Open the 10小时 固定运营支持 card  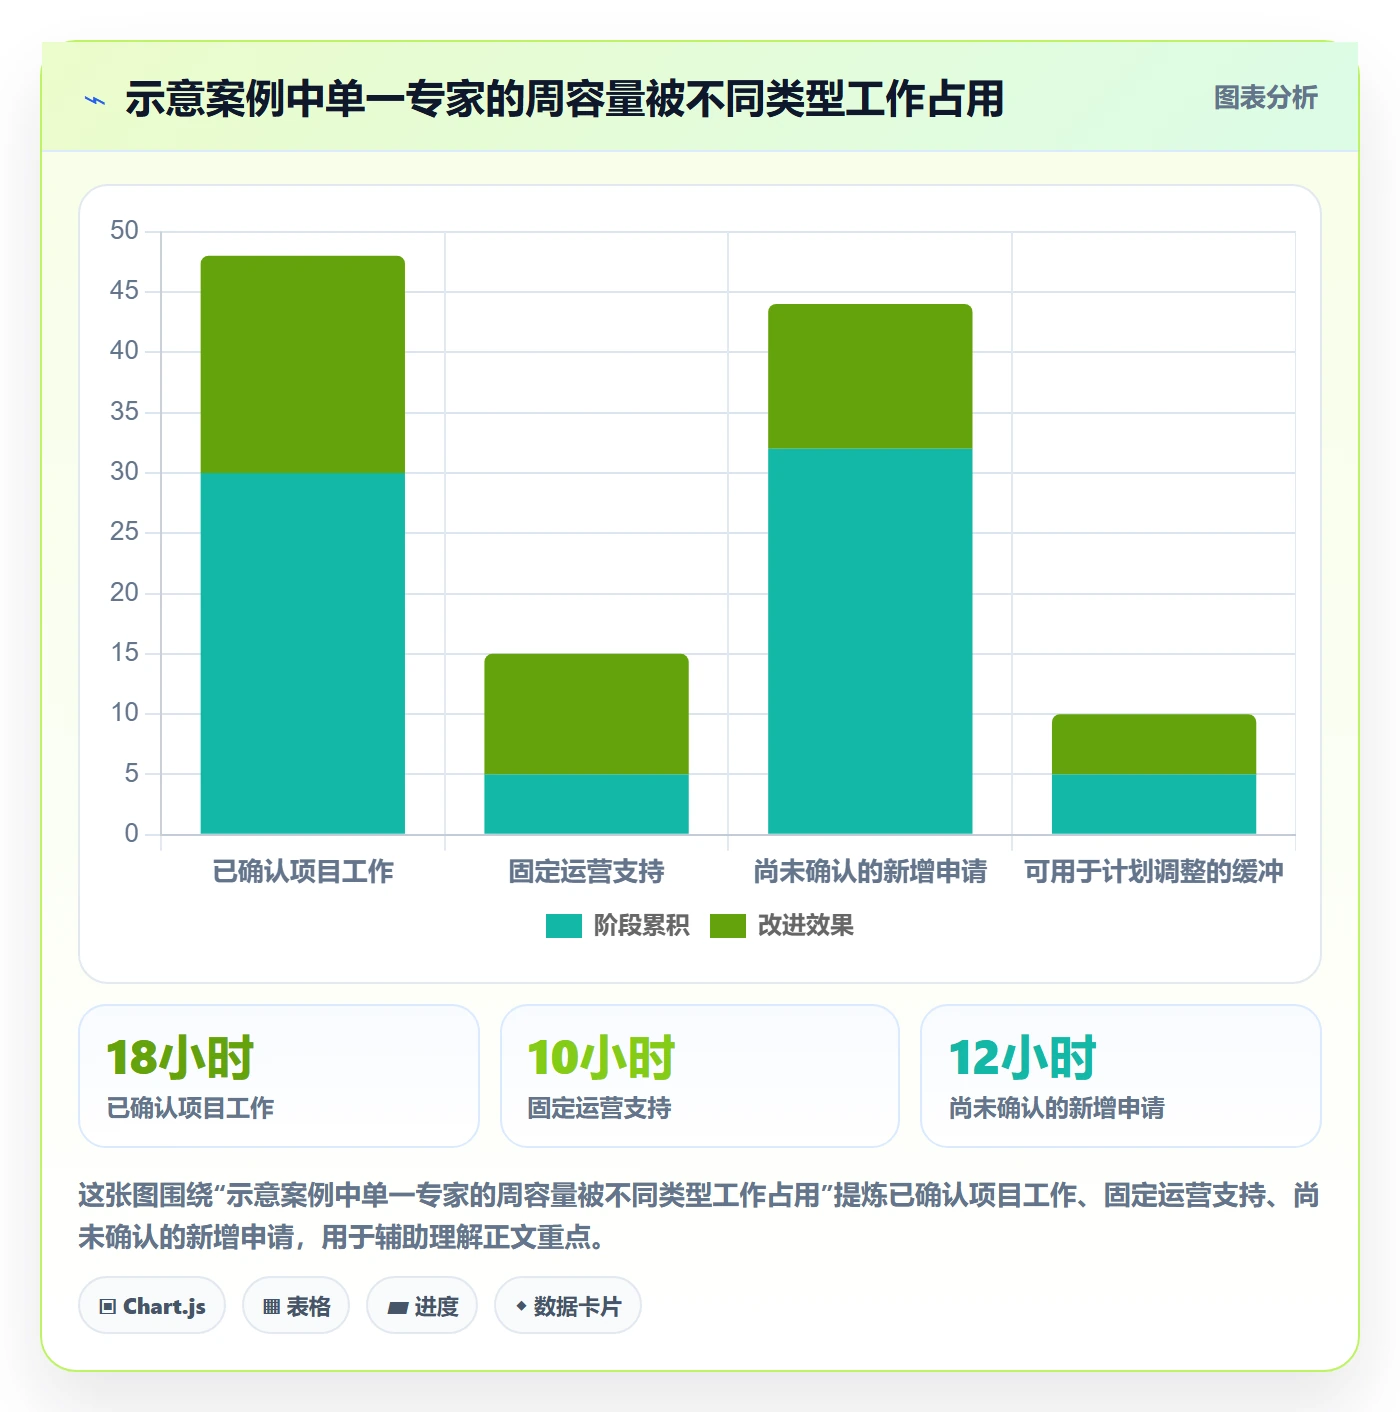(700, 1076)
